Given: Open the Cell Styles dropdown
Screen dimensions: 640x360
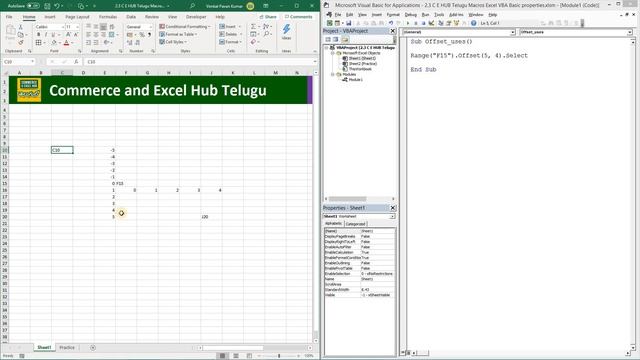Looking at the screenshot, I should click(173, 42).
